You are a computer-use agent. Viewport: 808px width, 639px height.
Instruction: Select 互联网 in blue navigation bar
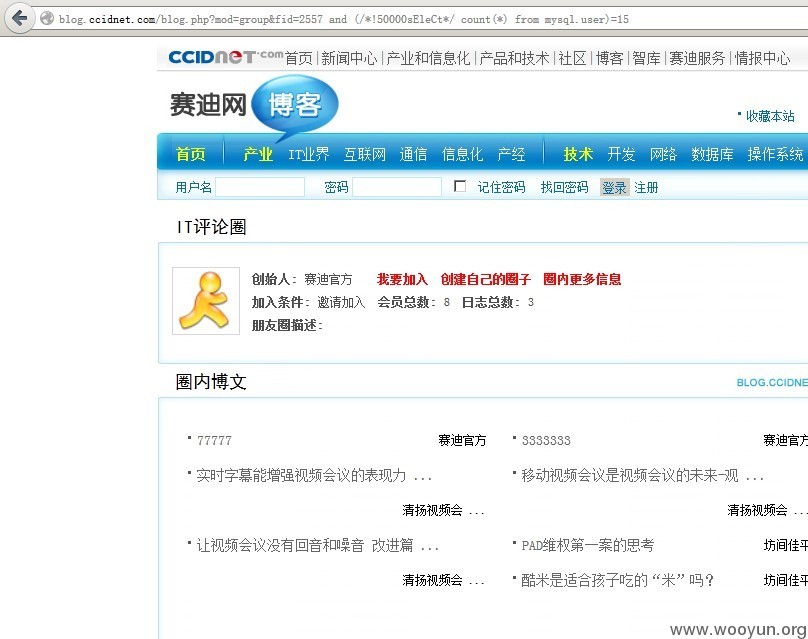coord(365,154)
